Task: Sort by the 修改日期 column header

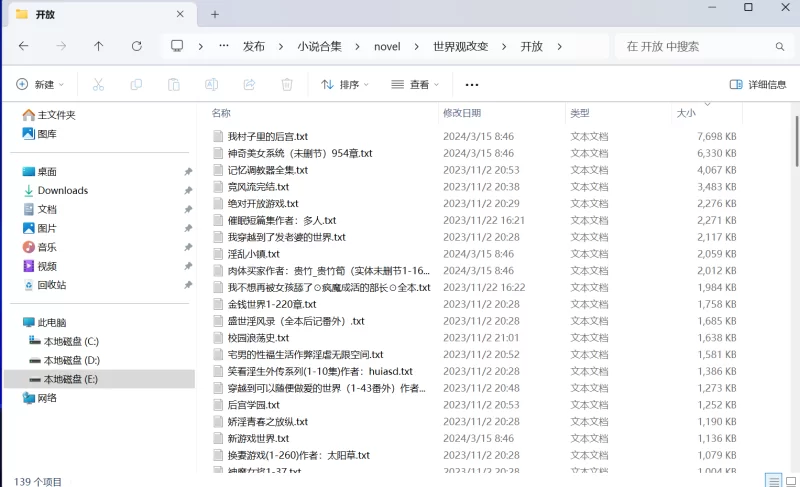Action: [x=462, y=113]
